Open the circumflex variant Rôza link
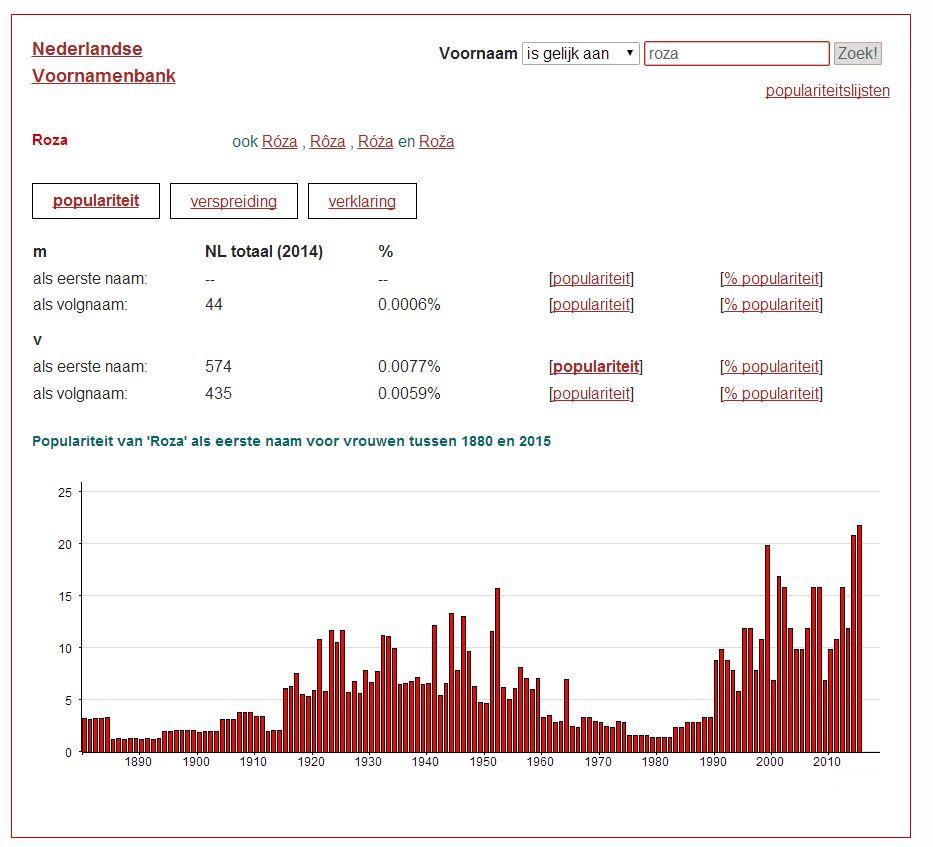 tap(327, 142)
